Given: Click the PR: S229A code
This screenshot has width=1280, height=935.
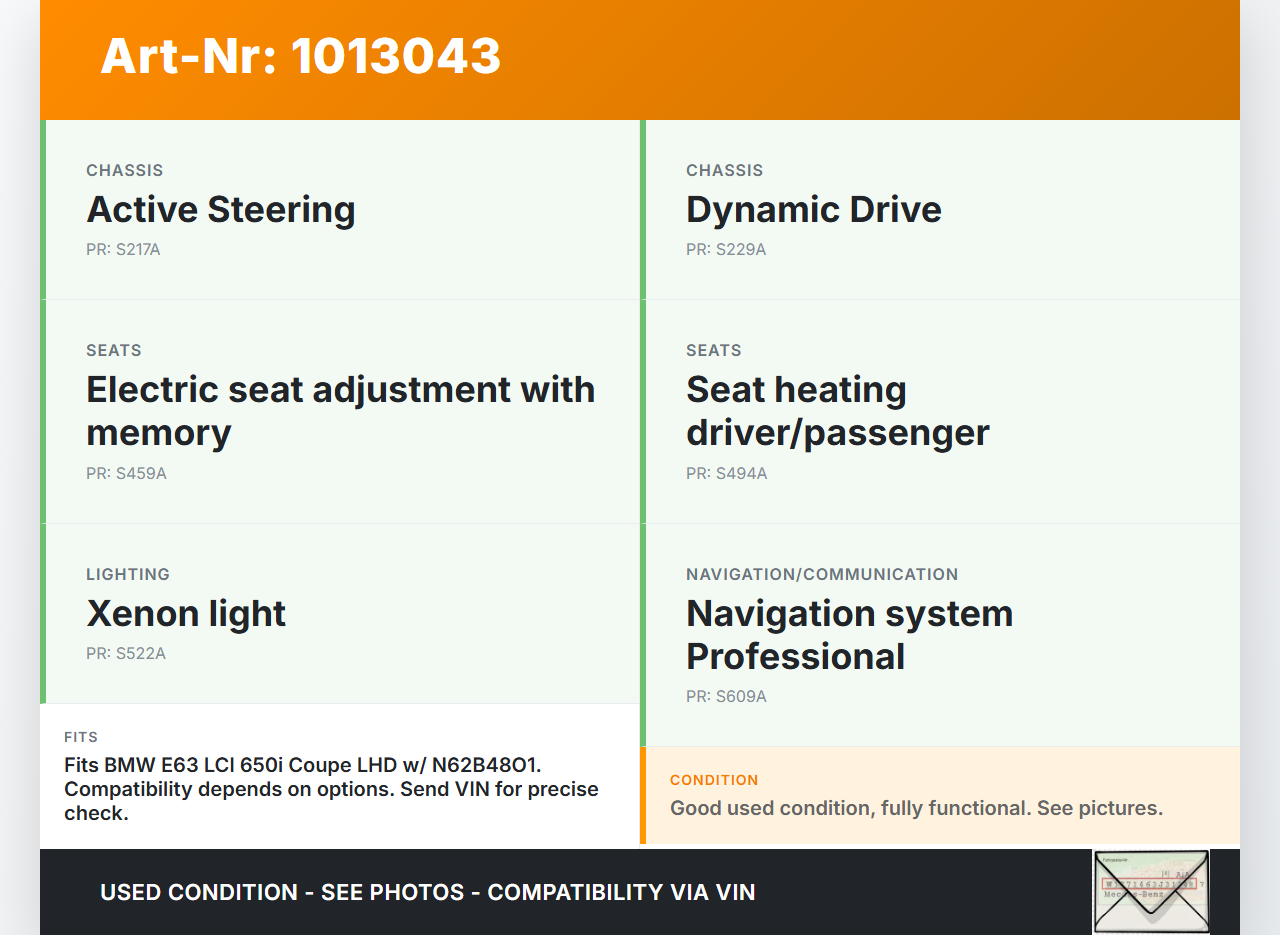Looking at the screenshot, I should (726, 250).
